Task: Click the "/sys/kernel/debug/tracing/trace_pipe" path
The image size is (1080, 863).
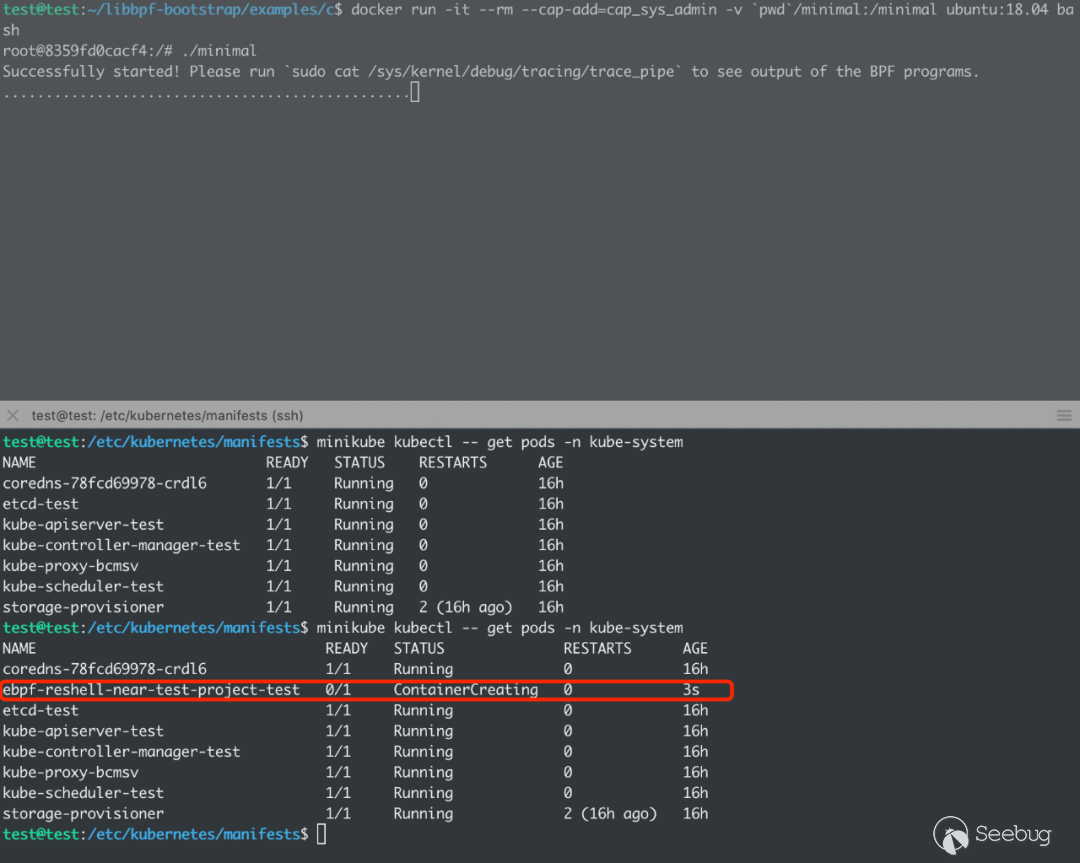Action: (521, 72)
